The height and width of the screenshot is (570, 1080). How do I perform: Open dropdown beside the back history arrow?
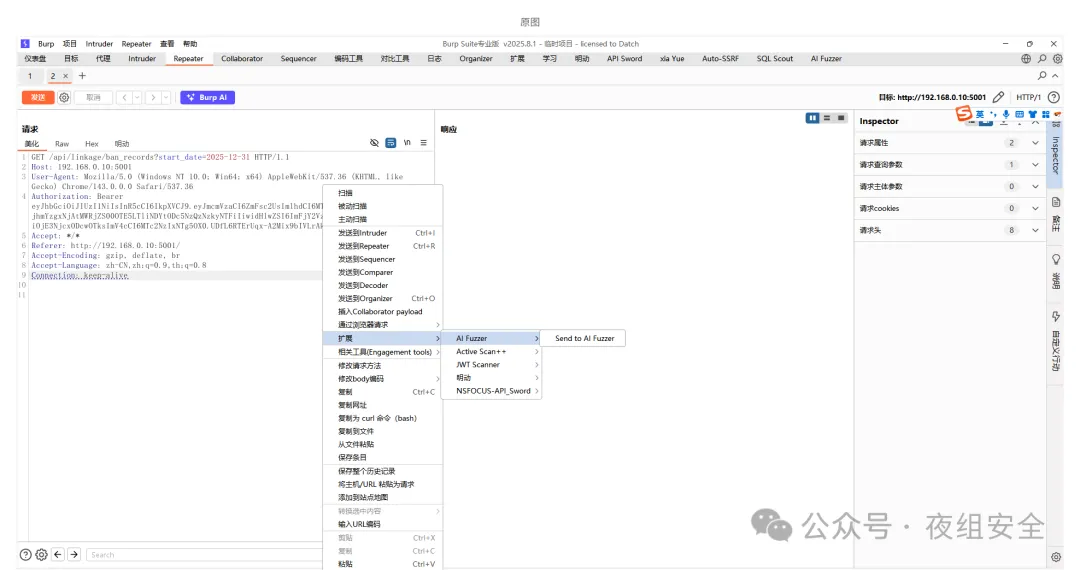137,97
